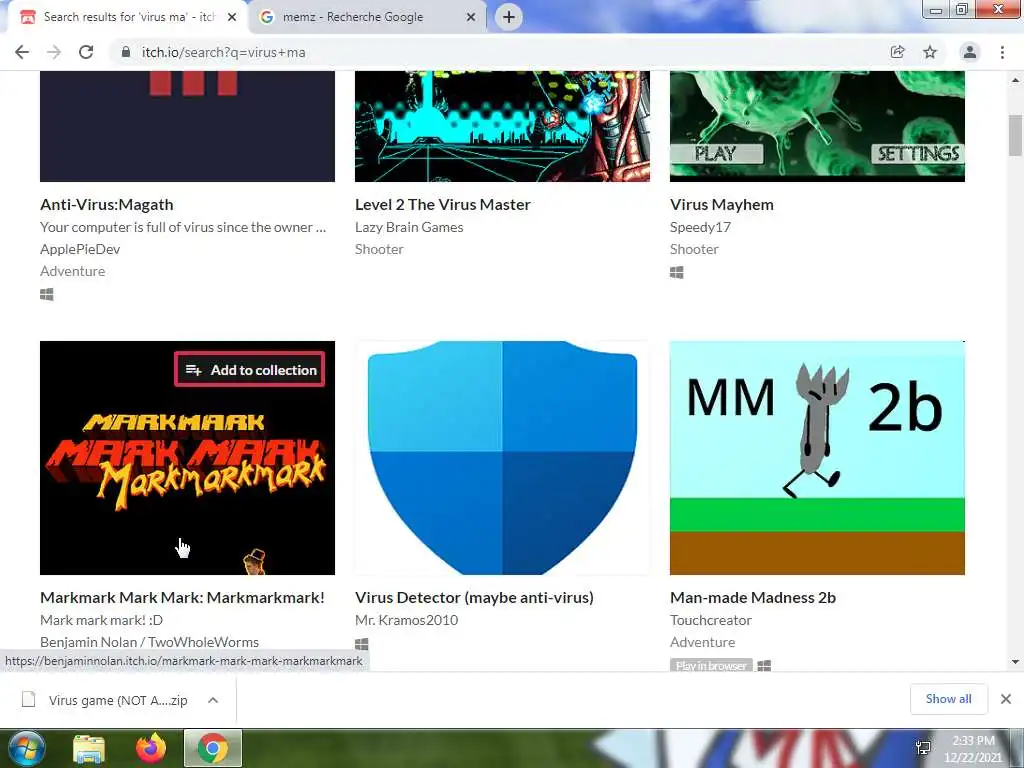Reload the itch.io page

(86, 52)
